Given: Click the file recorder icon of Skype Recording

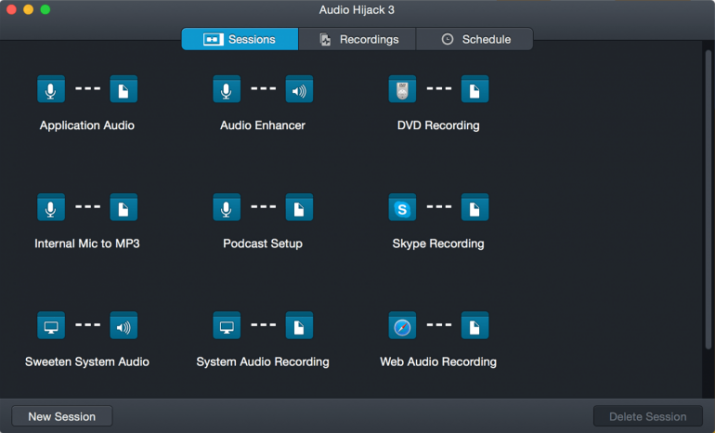Looking at the screenshot, I should pos(475,207).
